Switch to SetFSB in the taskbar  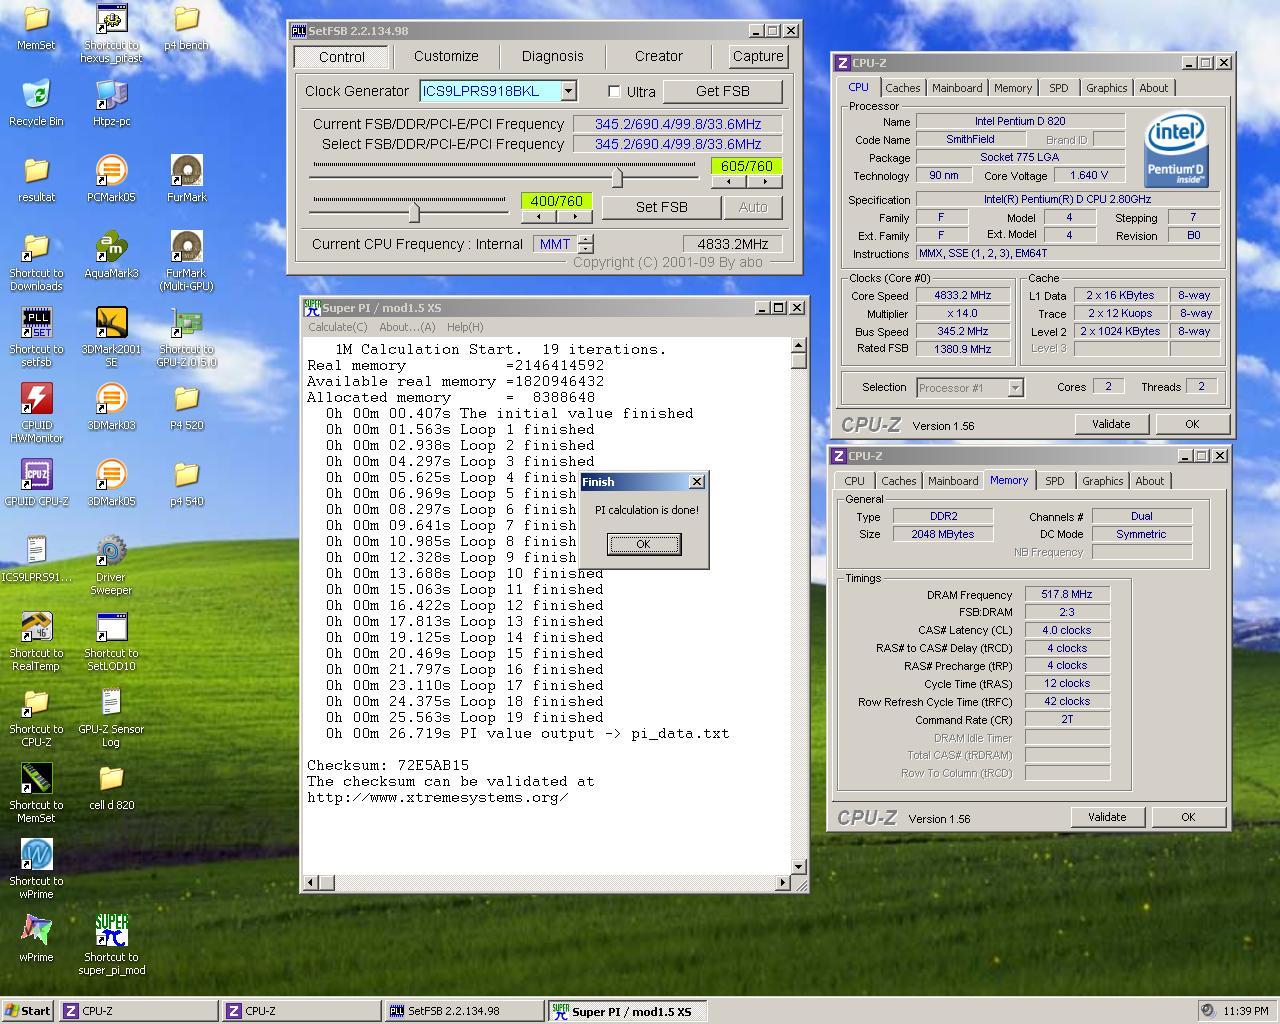464,1011
